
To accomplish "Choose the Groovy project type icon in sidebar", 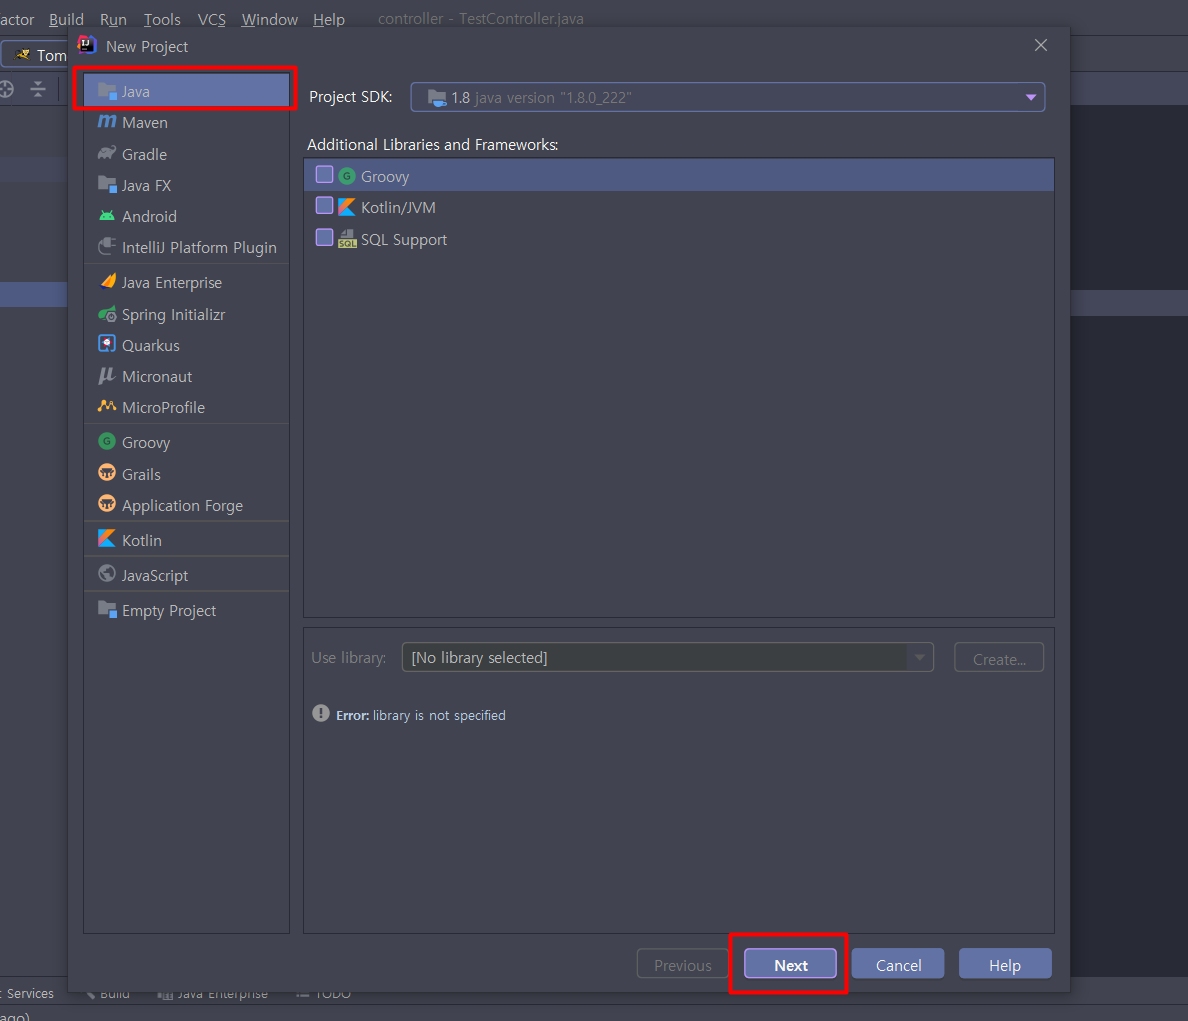I will click(107, 442).
